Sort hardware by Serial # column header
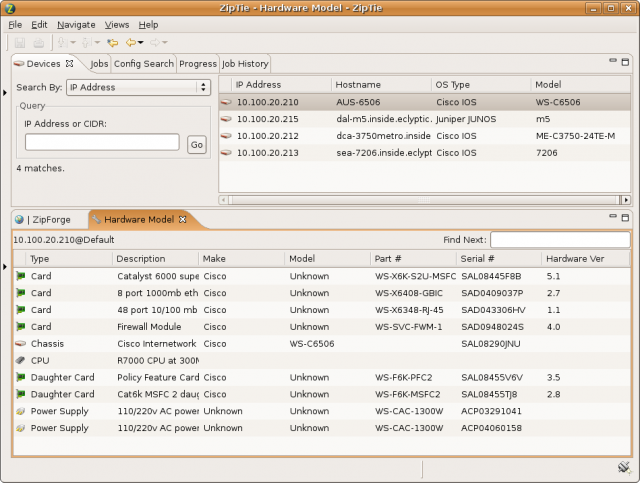The width and height of the screenshot is (640, 483). 498,259
